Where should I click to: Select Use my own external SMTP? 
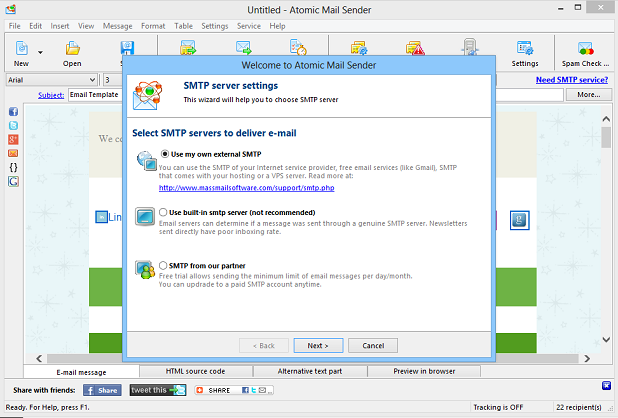point(165,154)
